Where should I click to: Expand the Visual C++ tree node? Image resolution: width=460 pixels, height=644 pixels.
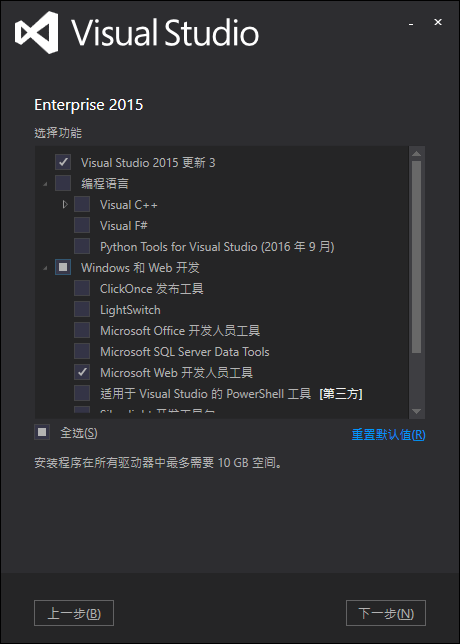coord(65,204)
